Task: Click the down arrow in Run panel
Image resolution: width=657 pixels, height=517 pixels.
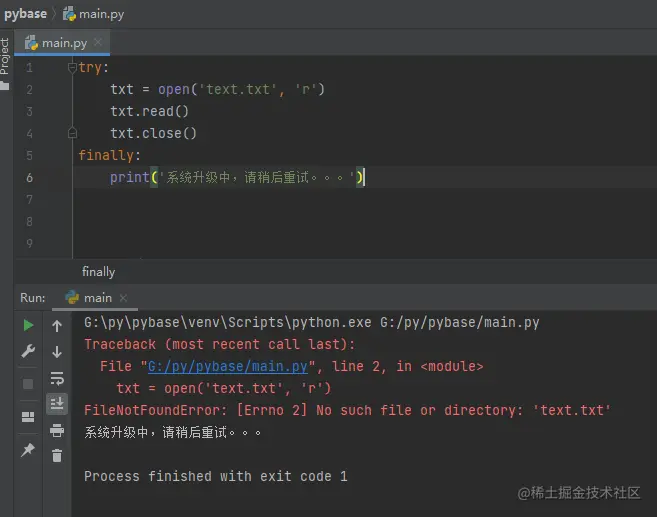Action: click(57, 352)
